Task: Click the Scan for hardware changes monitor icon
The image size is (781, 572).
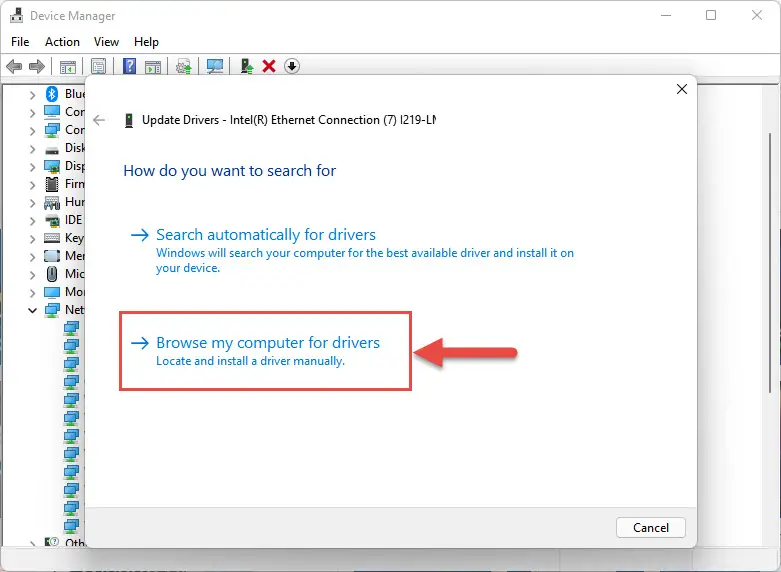Action: [215, 66]
